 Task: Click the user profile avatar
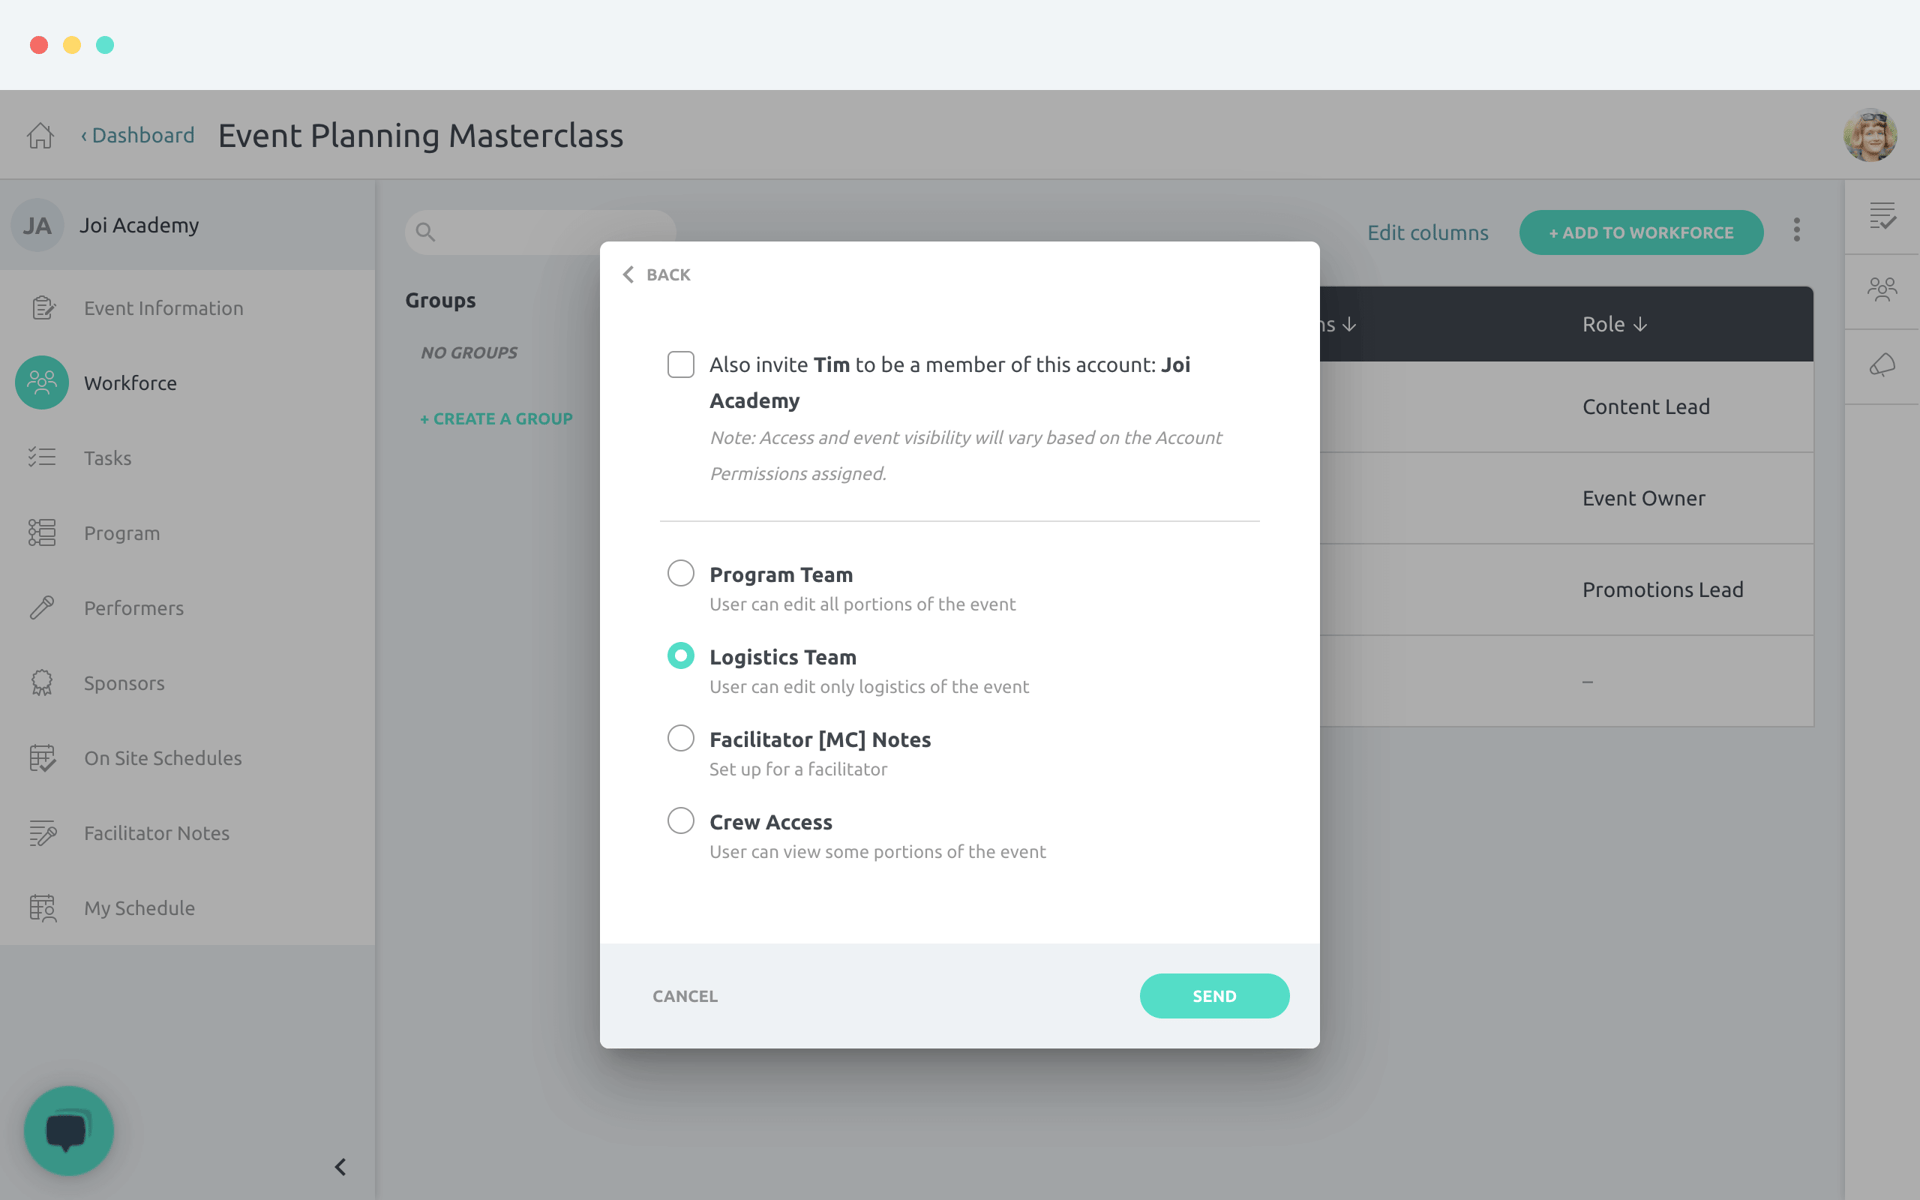[x=1869, y=135]
